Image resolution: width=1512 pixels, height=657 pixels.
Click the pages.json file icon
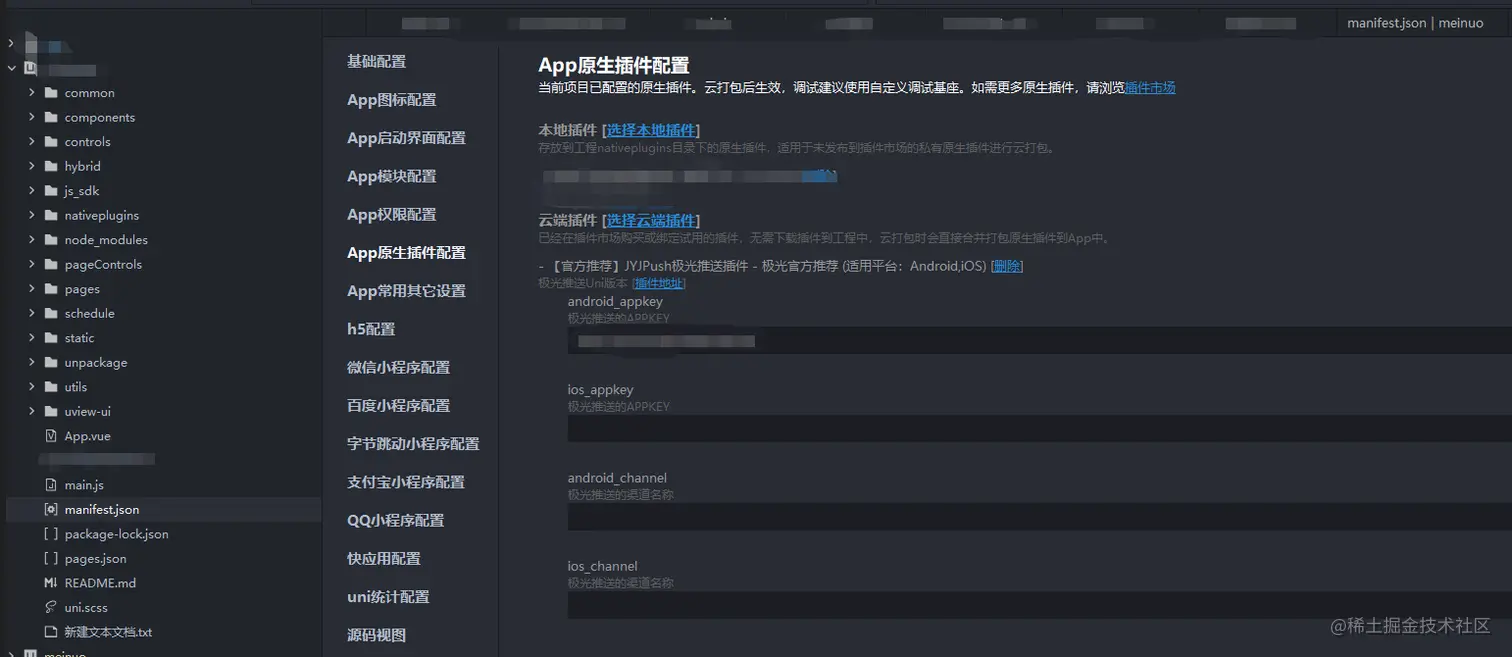51,558
